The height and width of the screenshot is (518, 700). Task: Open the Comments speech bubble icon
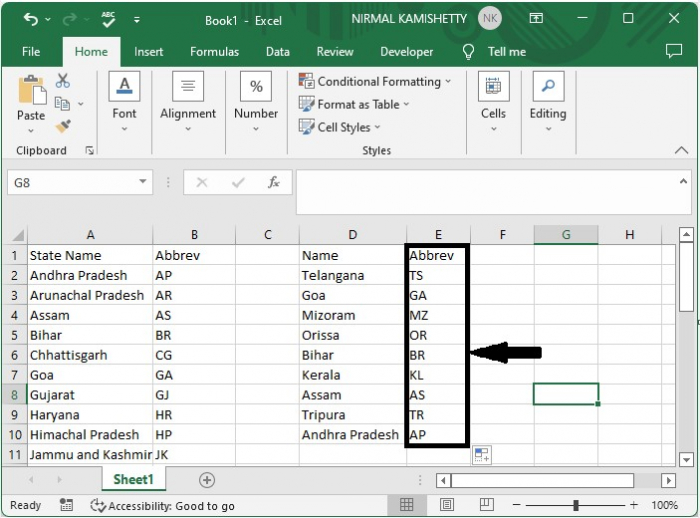click(x=674, y=51)
